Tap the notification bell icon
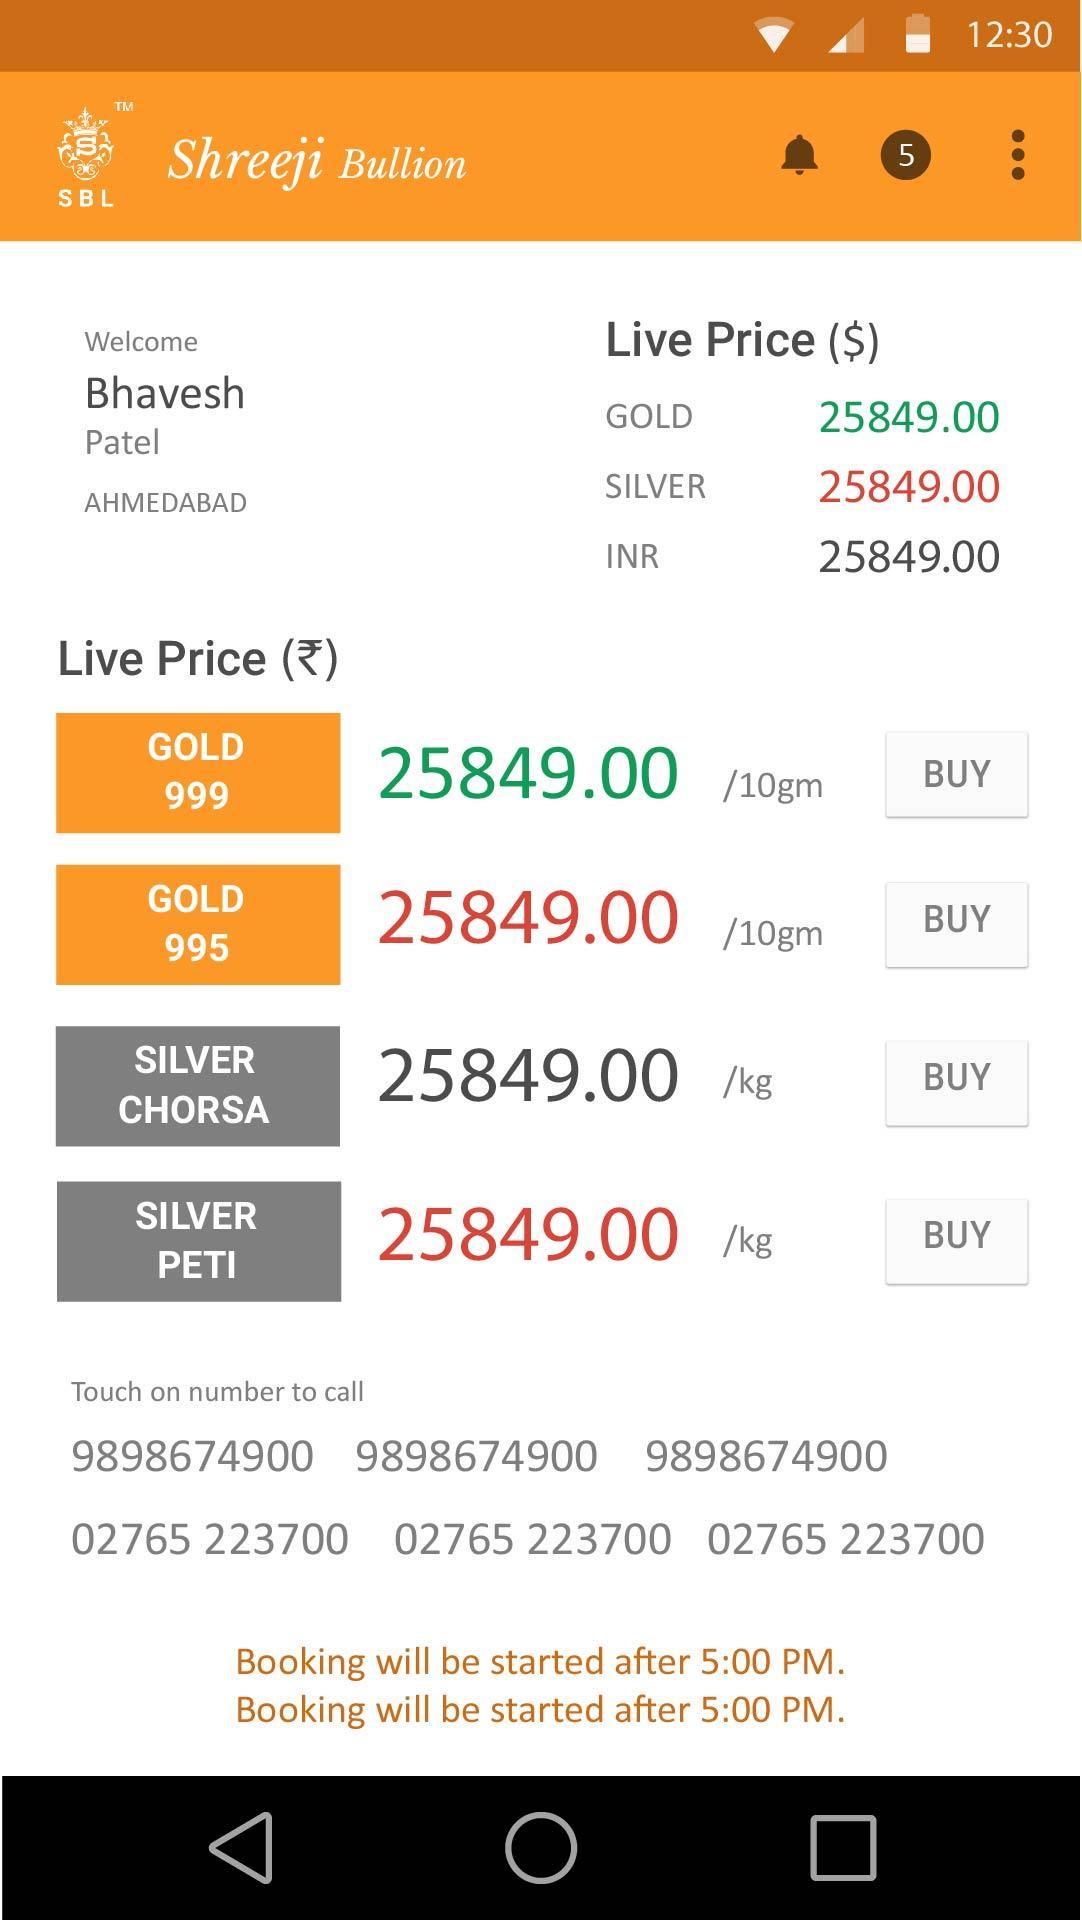Screen dimensions: 1082x1920 799,156
